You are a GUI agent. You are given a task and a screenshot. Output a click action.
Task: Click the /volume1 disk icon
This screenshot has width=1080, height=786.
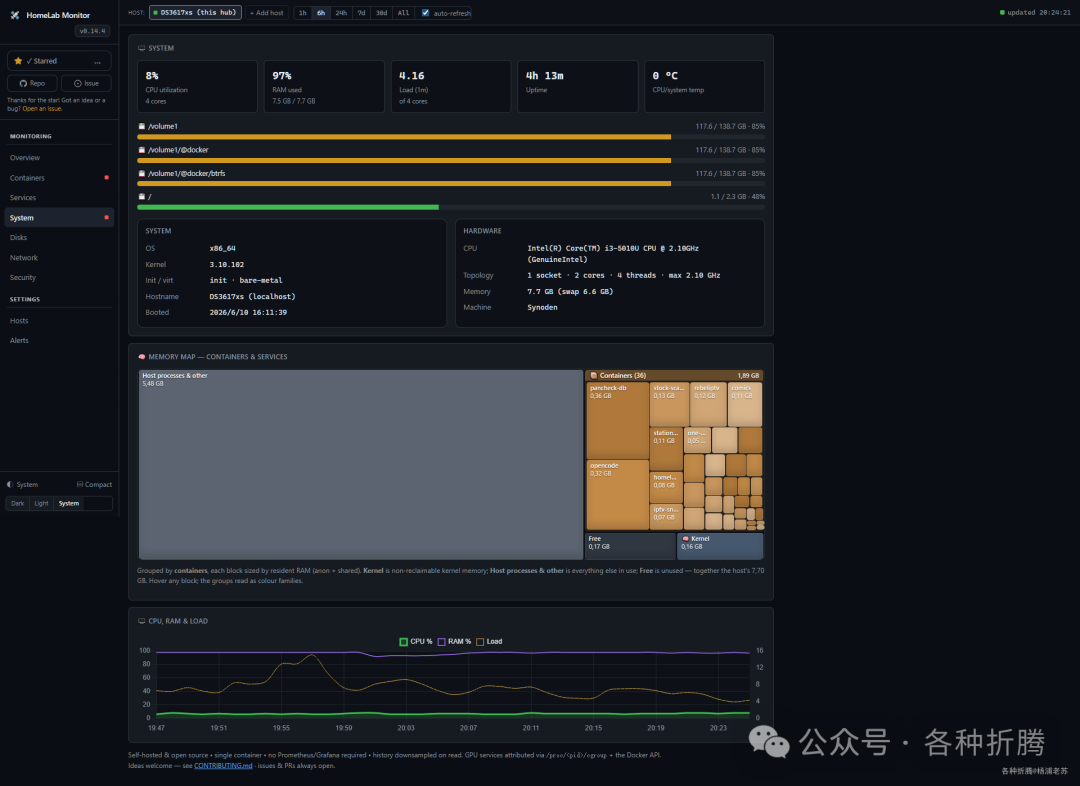(x=142, y=126)
